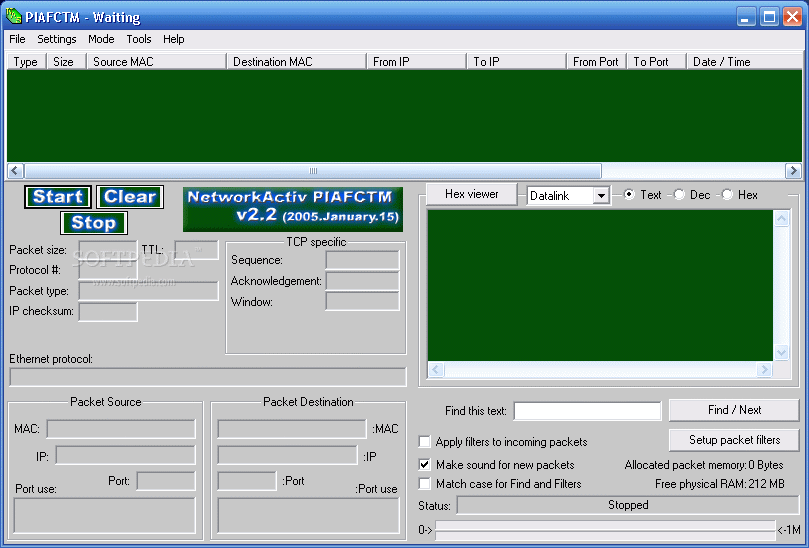Click the Packet Source MAC field

pyautogui.click(x=121, y=428)
